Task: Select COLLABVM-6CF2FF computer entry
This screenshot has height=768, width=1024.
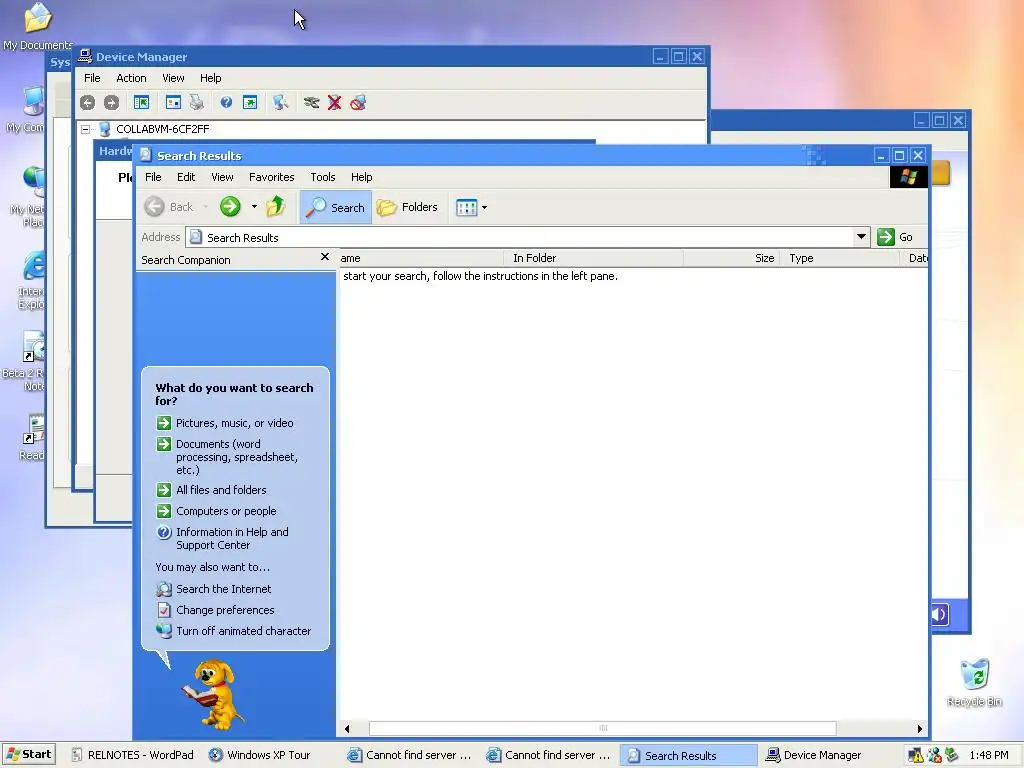Action: pos(163,129)
